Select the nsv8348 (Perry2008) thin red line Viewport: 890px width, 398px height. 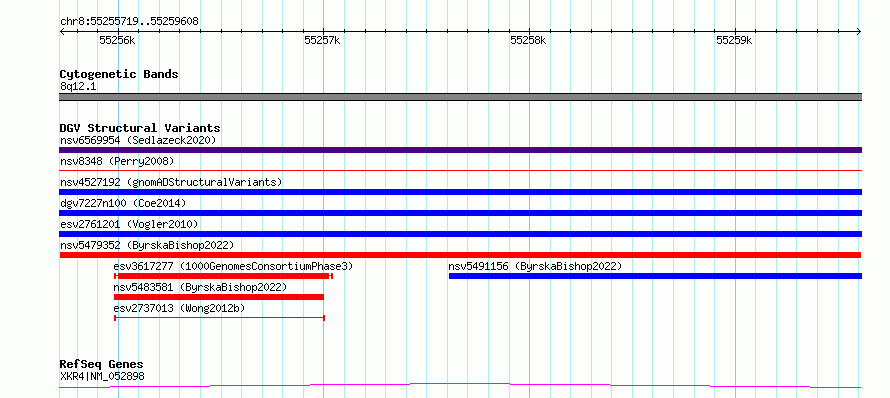point(460,170)
